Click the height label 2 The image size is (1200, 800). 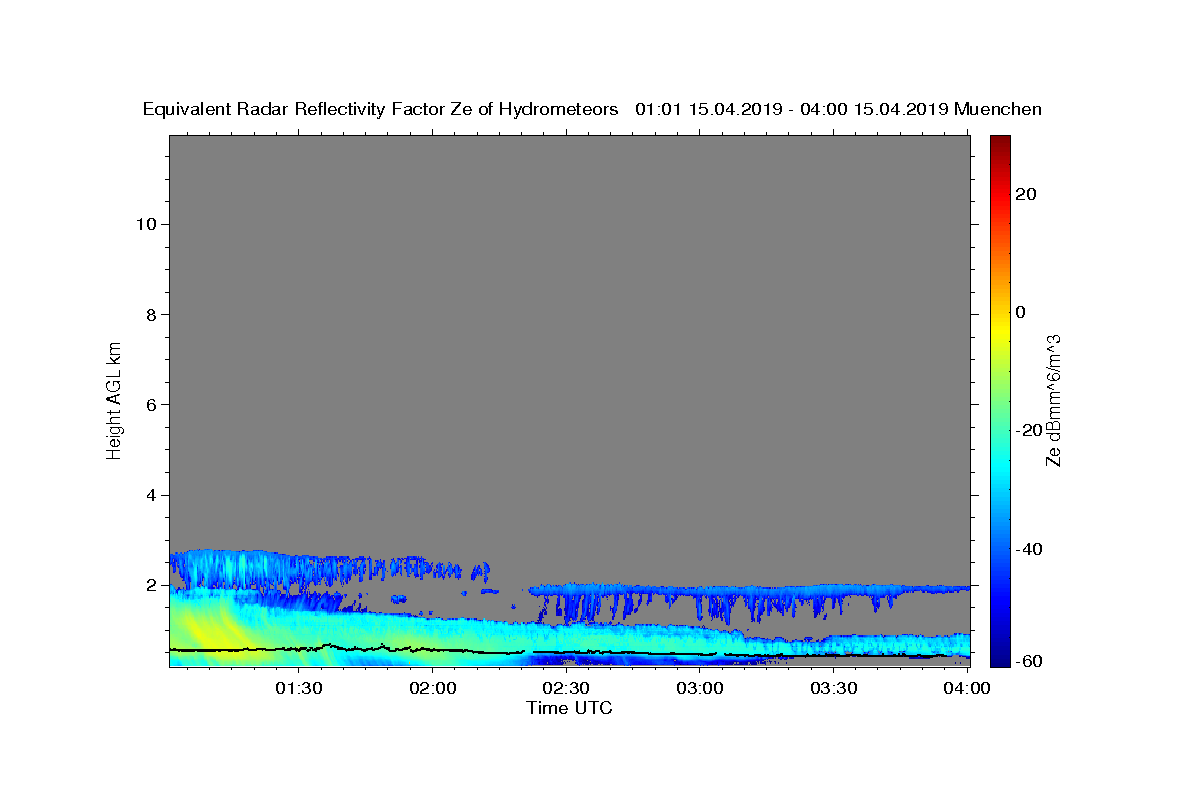point(150,585)
